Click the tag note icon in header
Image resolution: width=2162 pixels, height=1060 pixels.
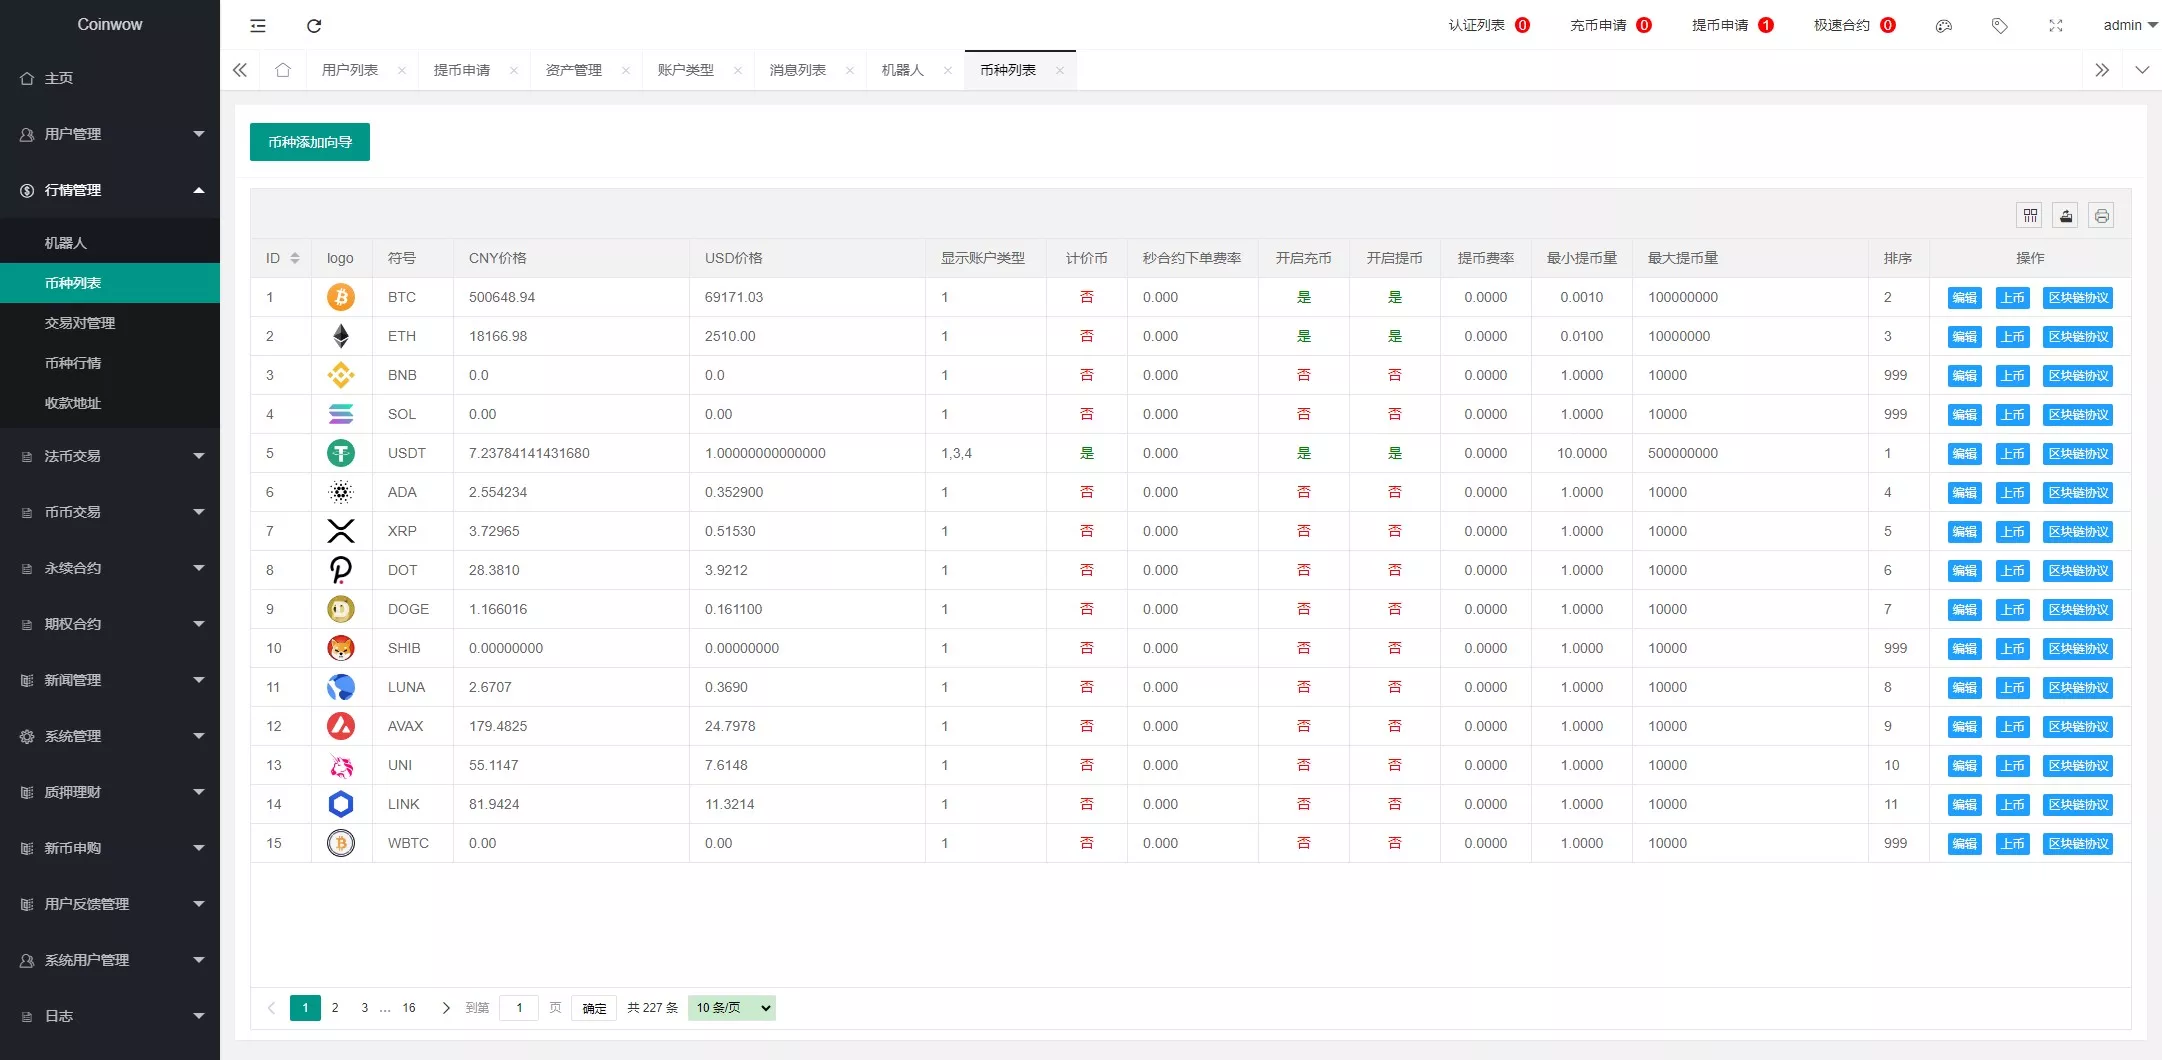(2000, 26)
